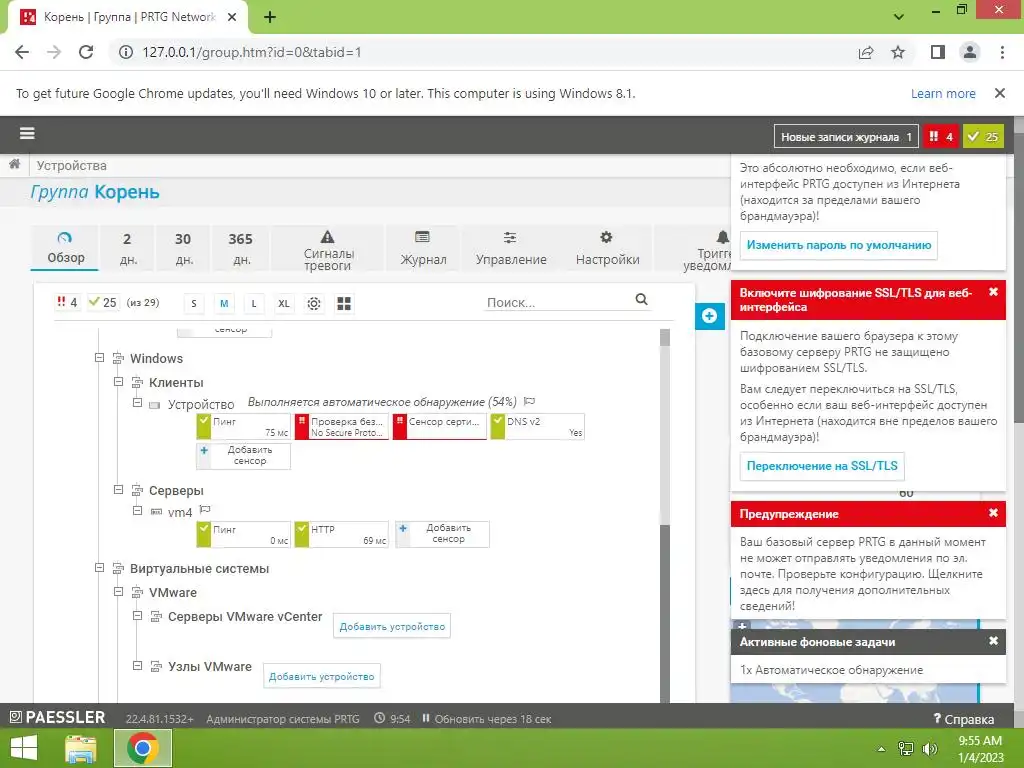This screenshot has width=1024, height=768.
Task: Open the Пинг 75 мс sensor
Action: [244, 426]
